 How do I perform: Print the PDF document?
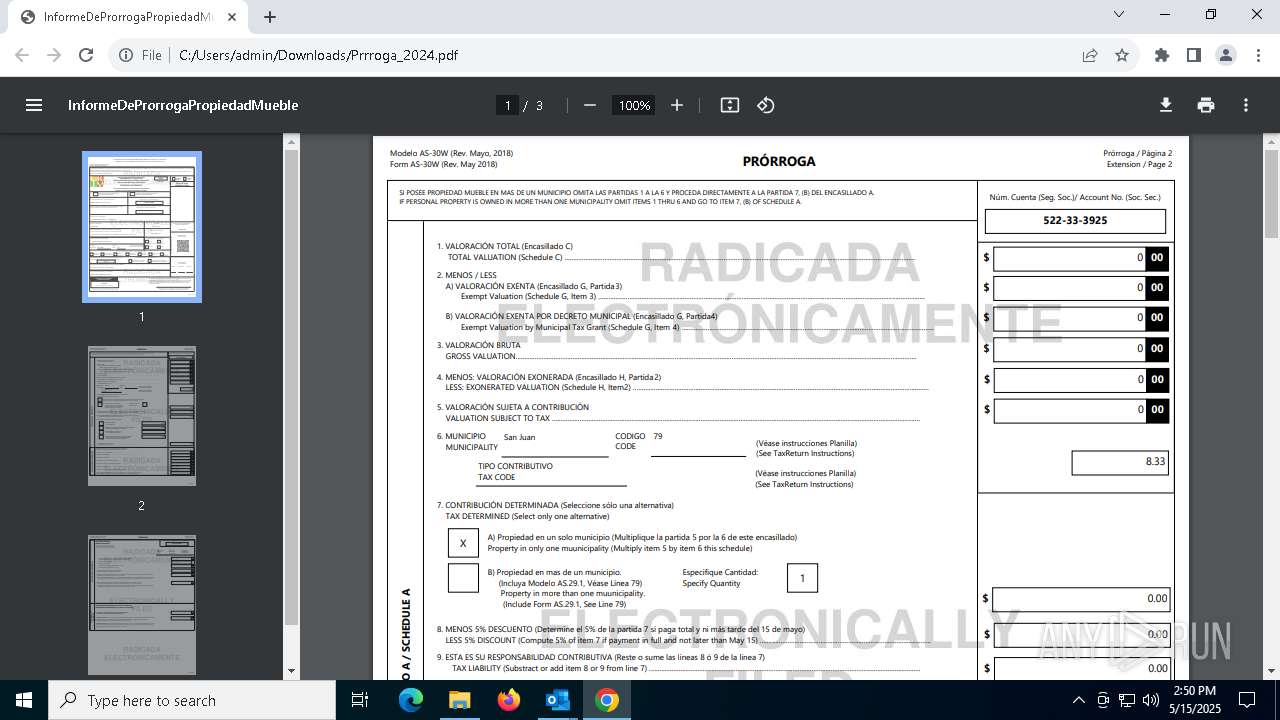point(1206,105)
